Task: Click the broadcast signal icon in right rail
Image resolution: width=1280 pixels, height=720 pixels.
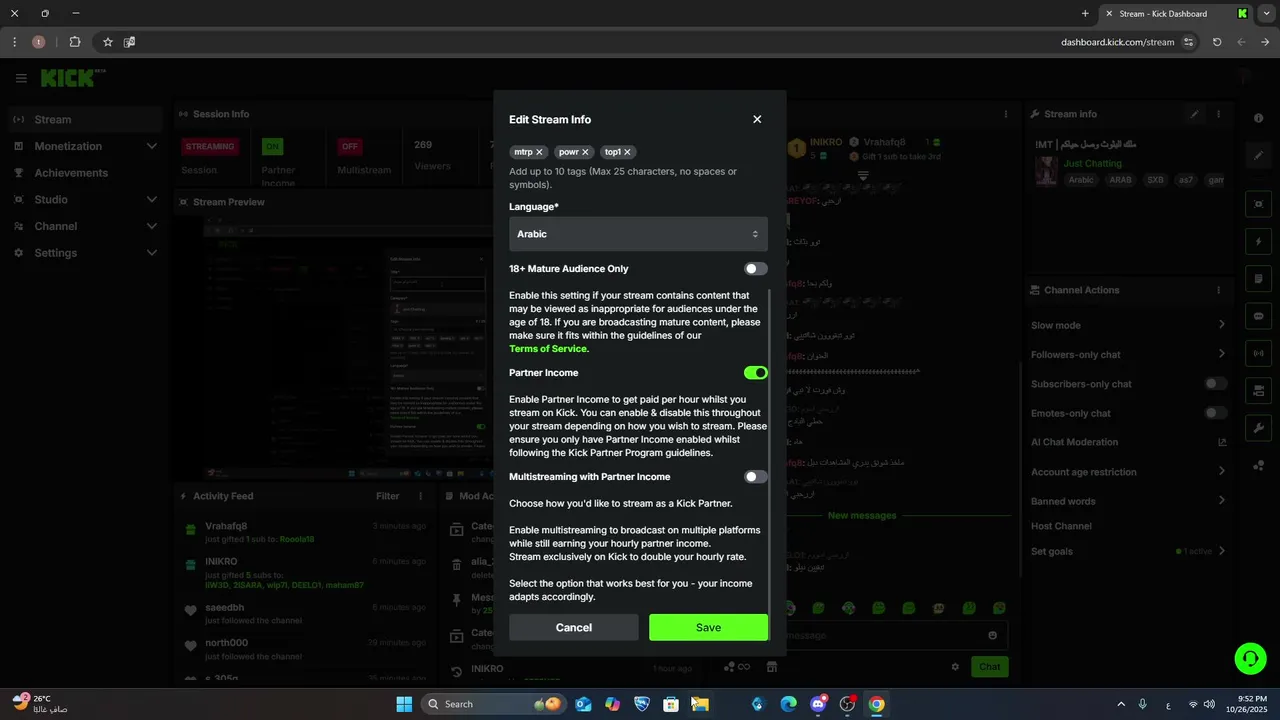Action: (x=1259, y=353)
